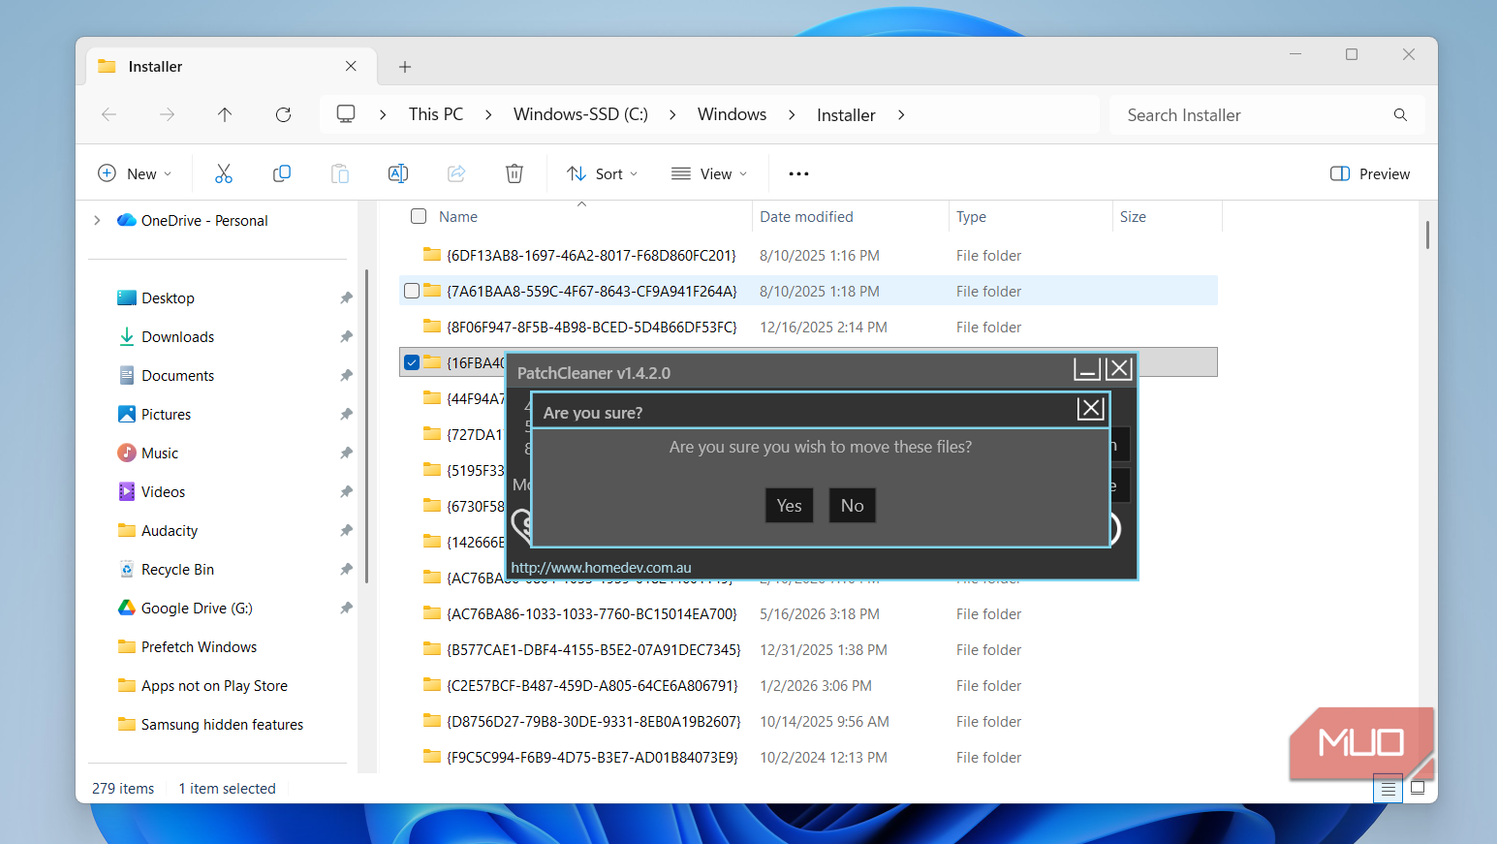Confirm move by clicking Yes
The height and width of the screenshot is (844, 1497).
click(789, 506)
